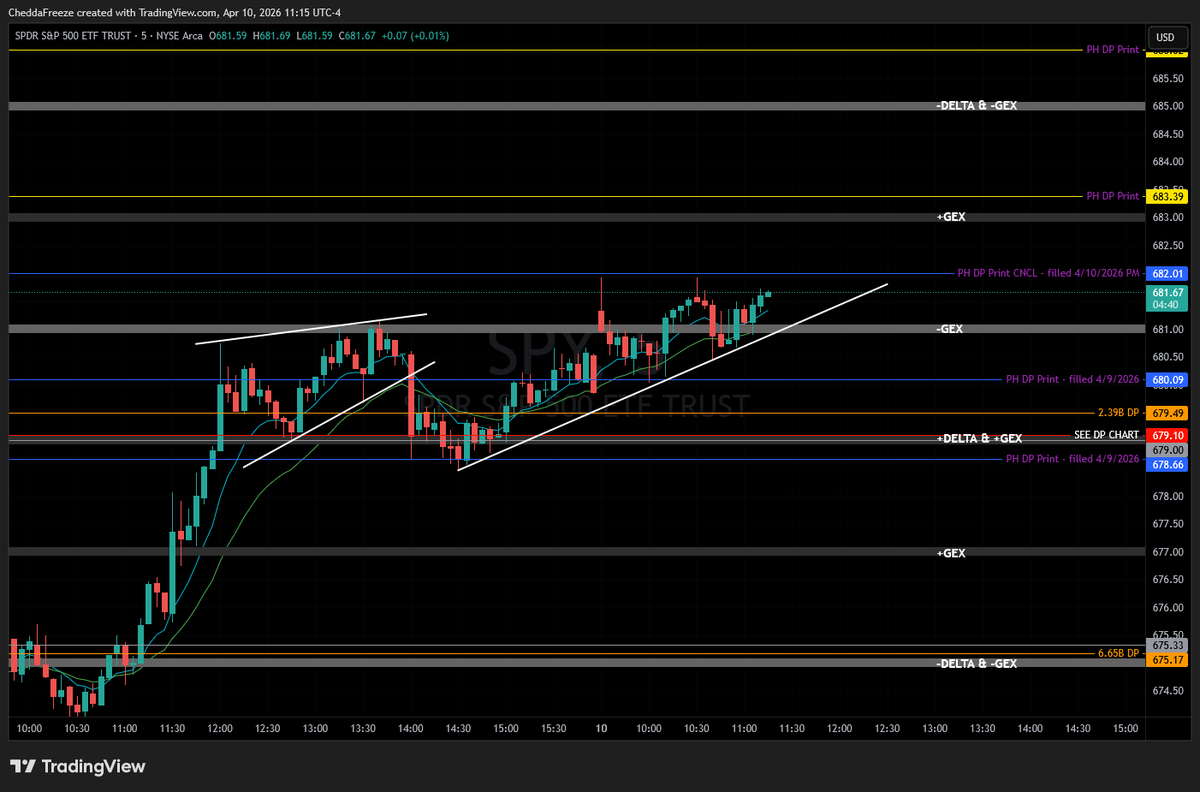This screenshot has width=1200, height=792.
Task: Click the blue 678.66 price tag
Action: point(1168,465)
